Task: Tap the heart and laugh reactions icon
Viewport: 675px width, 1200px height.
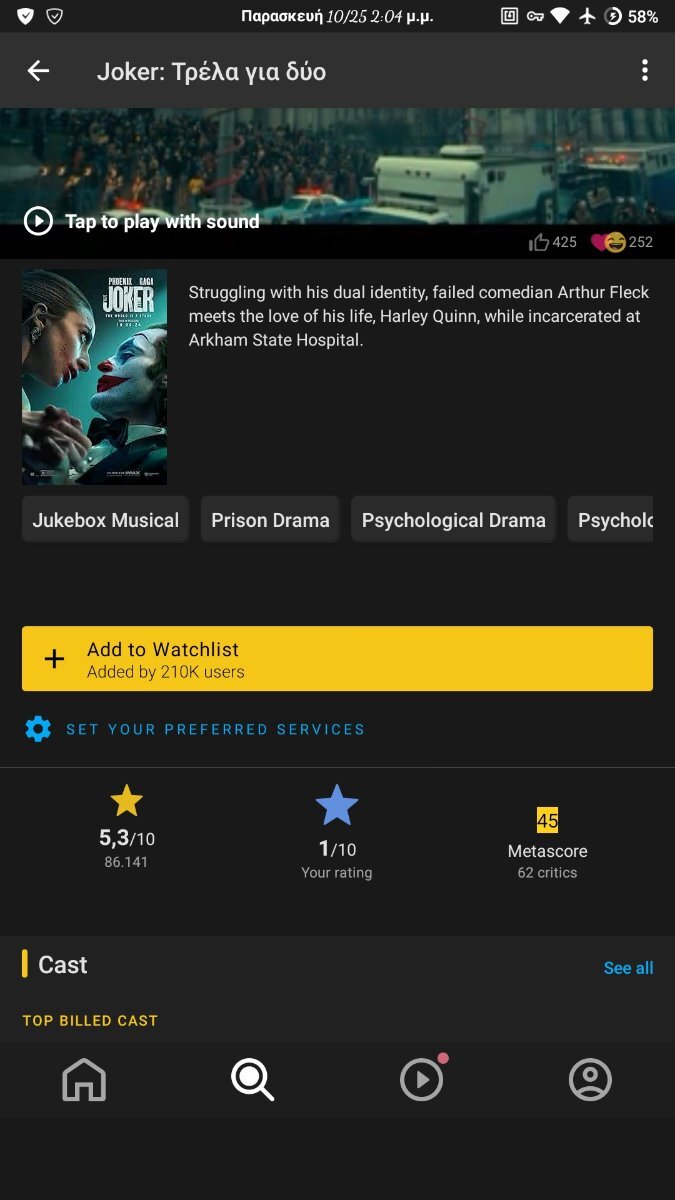Action: pyautogui.click(x=608, y=242)
